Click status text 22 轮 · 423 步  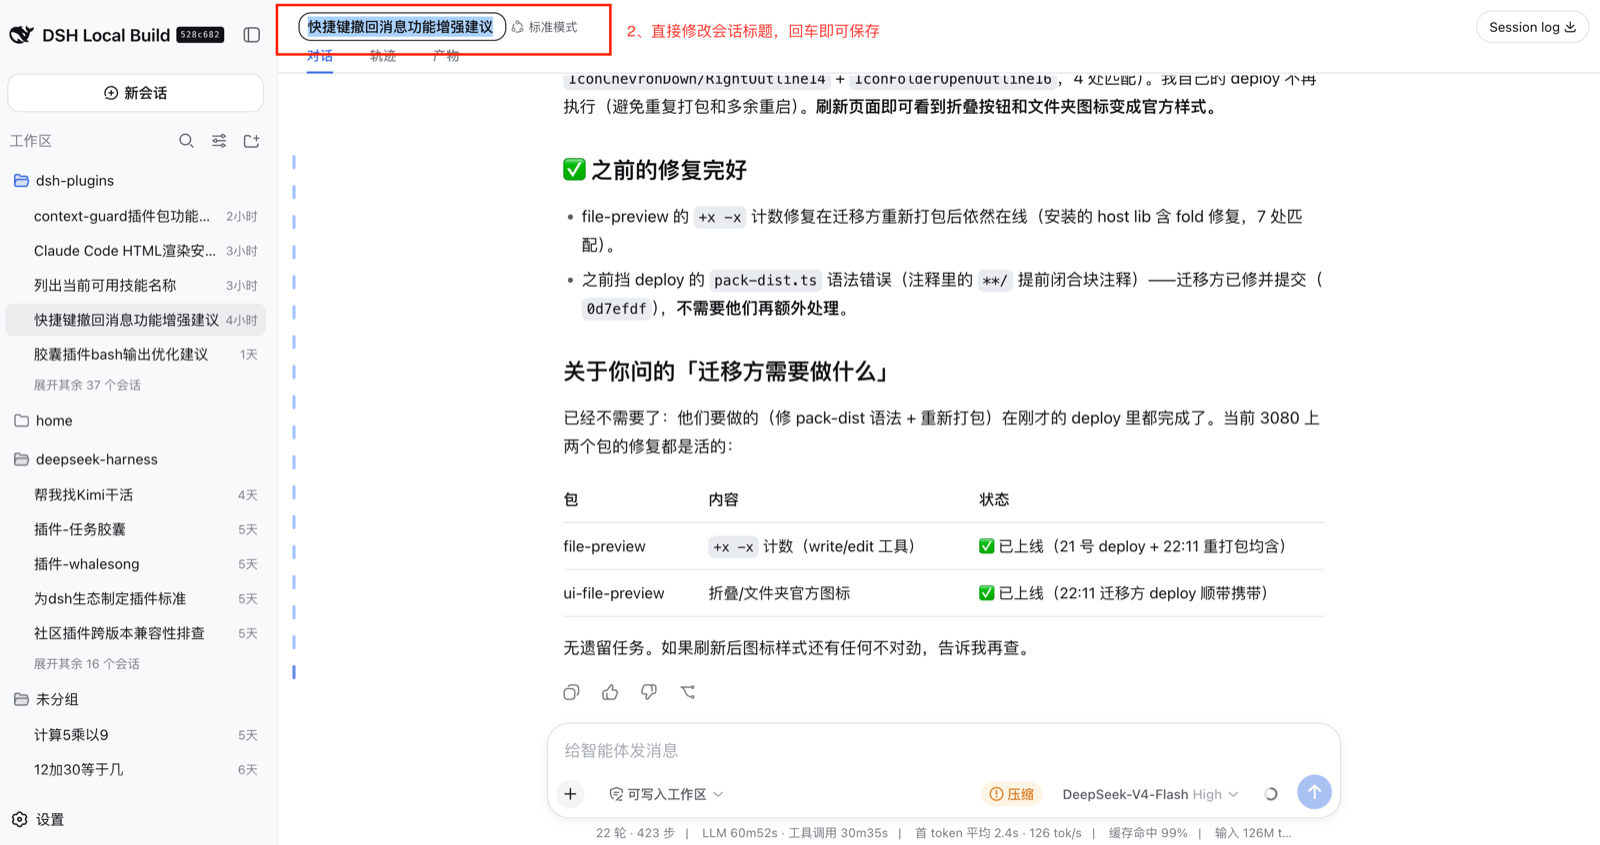(635, 833)
